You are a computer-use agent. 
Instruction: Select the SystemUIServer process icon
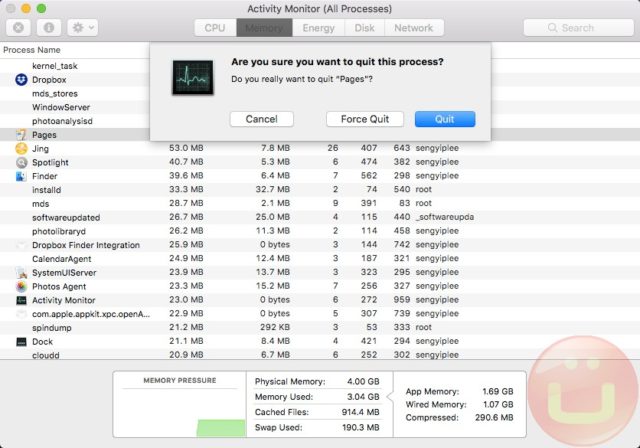click(21, 273)
